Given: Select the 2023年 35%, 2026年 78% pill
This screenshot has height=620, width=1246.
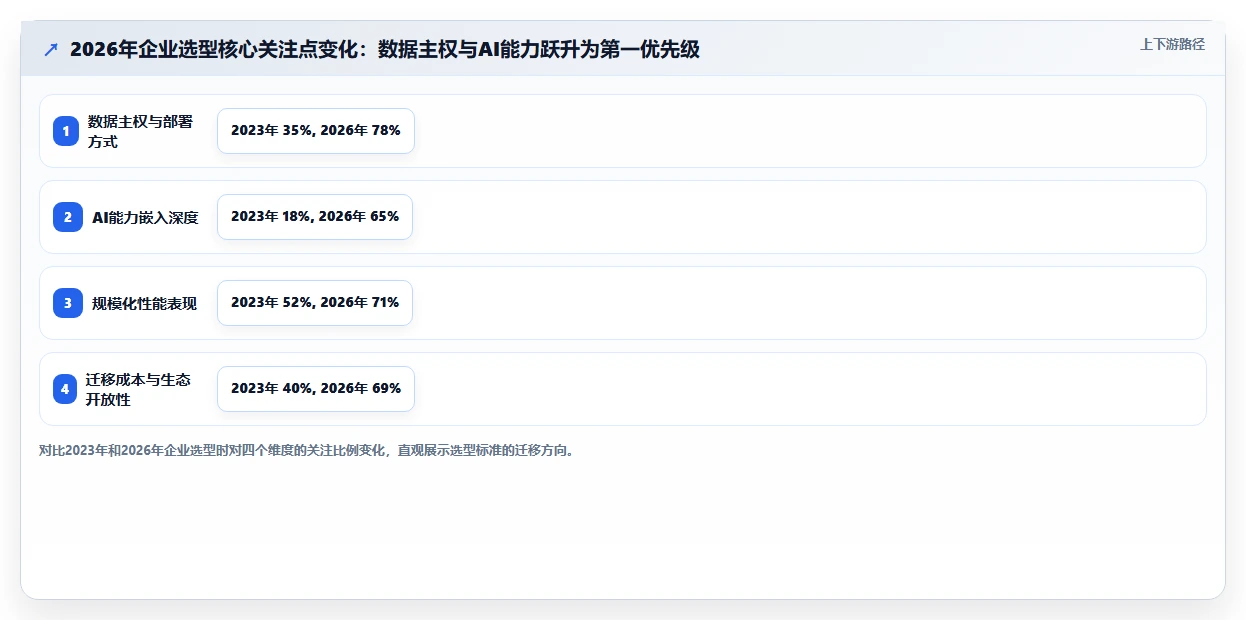Looking at the screenshot, I should pyautogui.click(x=315, y=131).
